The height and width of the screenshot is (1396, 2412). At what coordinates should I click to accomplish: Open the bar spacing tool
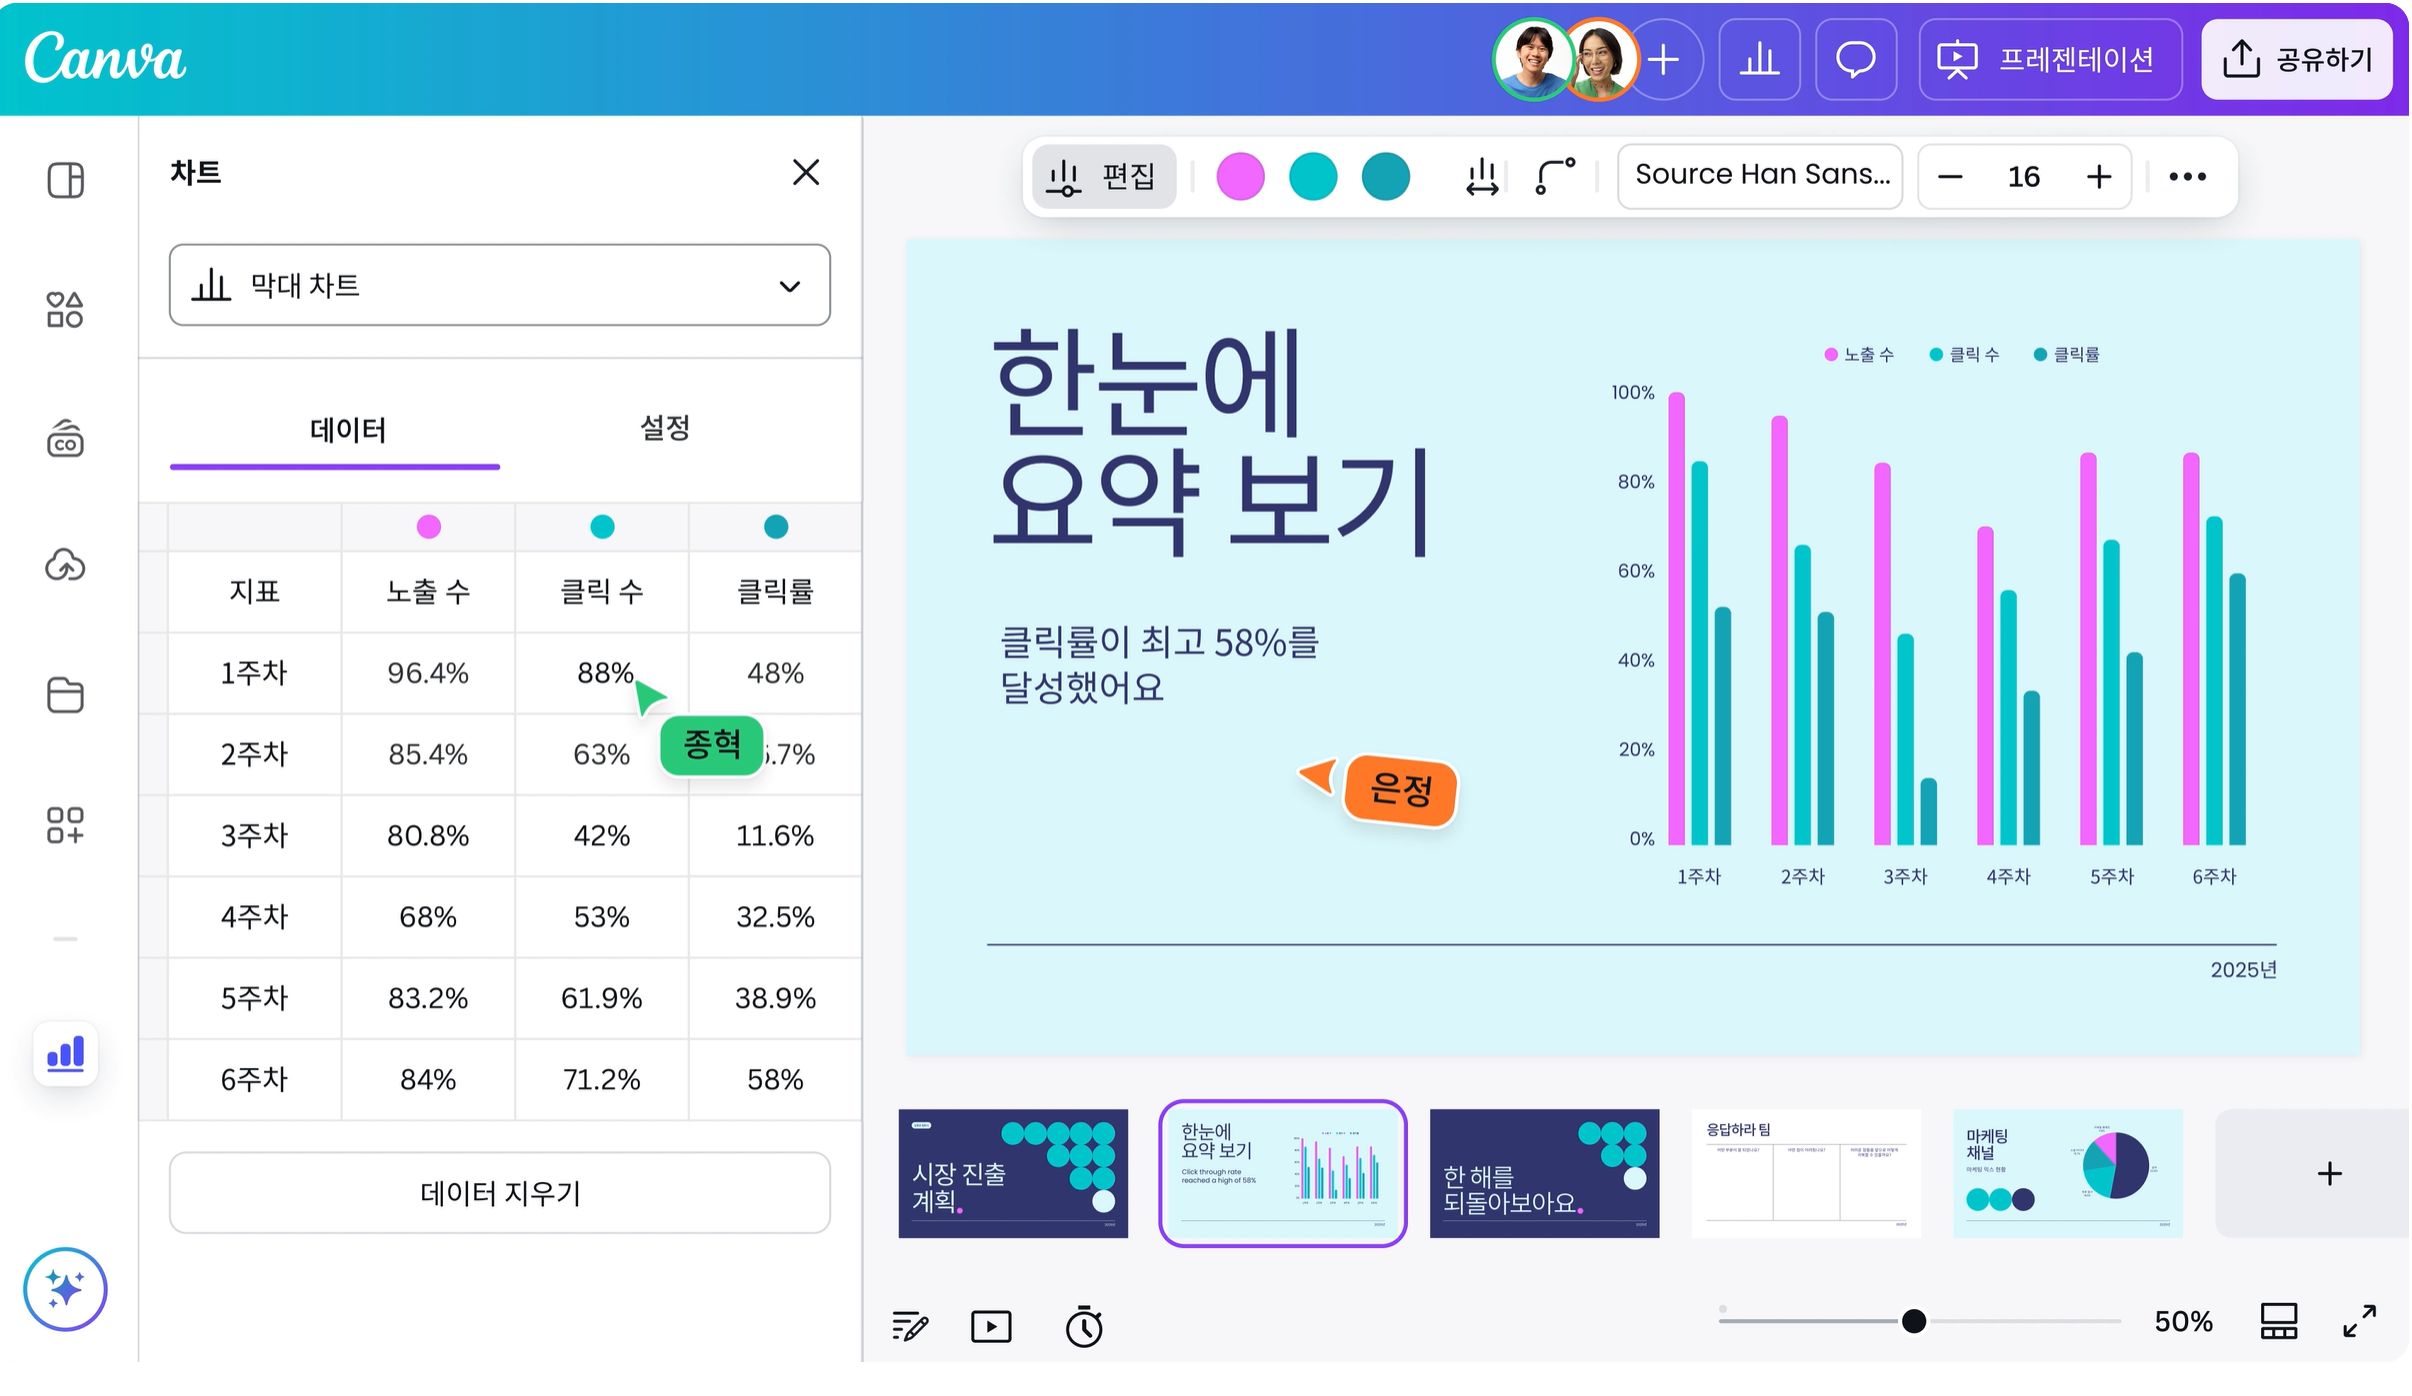coord(1481,176)
